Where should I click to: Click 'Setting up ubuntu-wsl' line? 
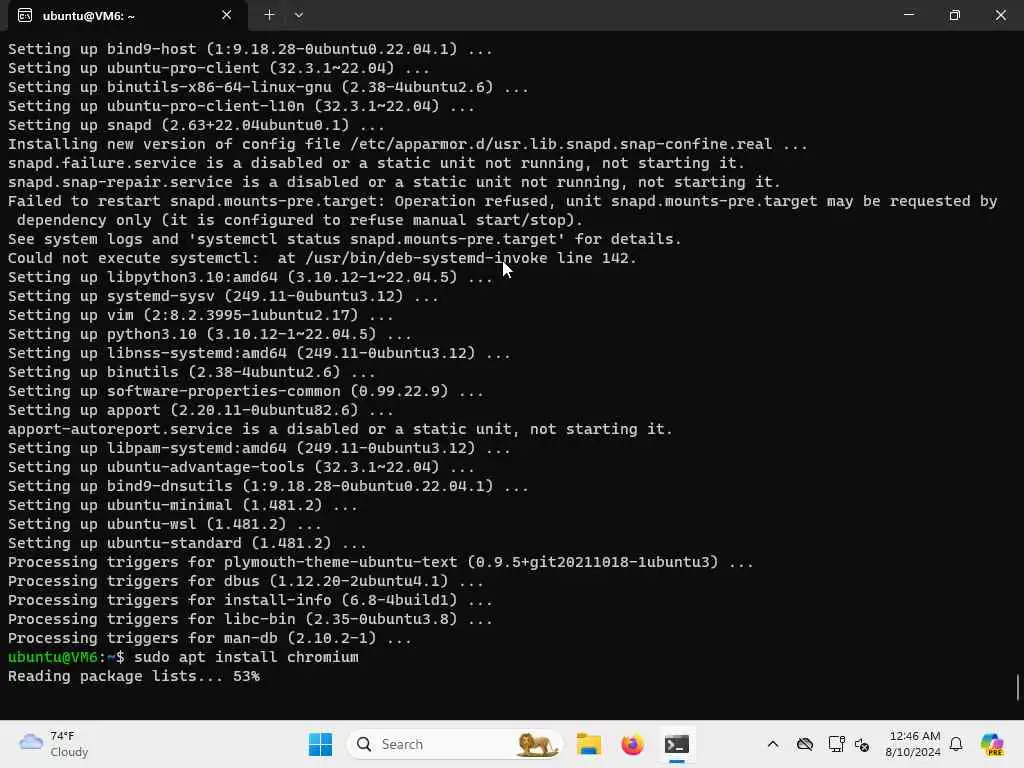click(x=165, y=524)
